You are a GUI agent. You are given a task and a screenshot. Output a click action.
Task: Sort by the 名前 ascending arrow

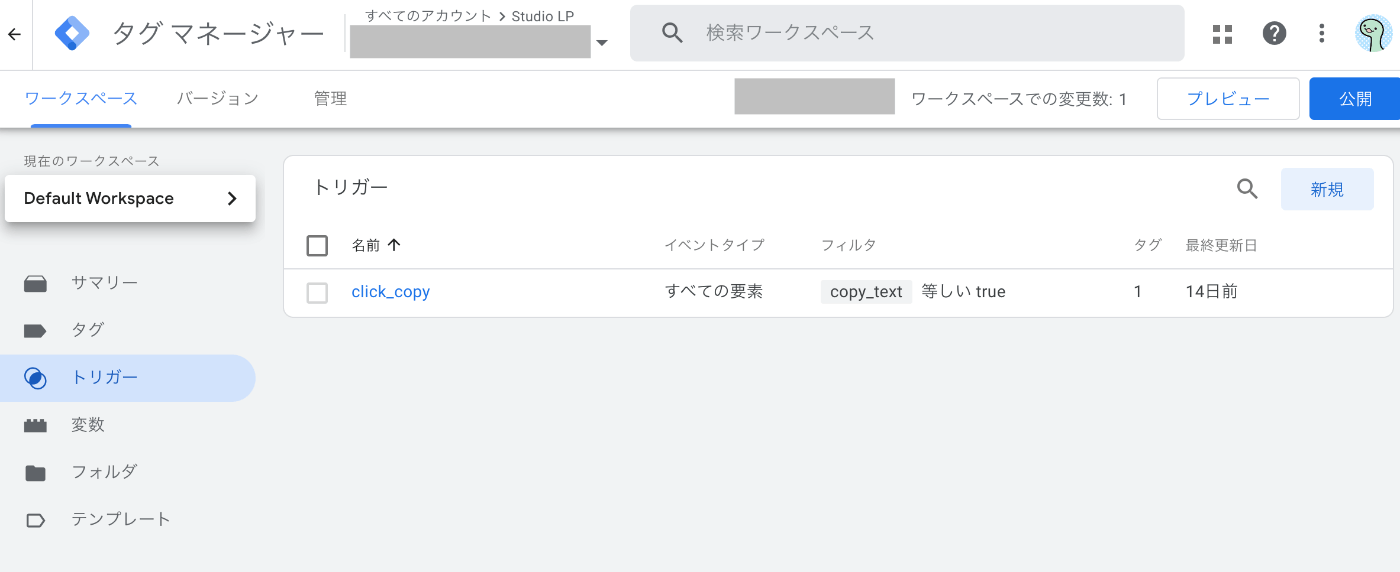[x=394, y=245]
